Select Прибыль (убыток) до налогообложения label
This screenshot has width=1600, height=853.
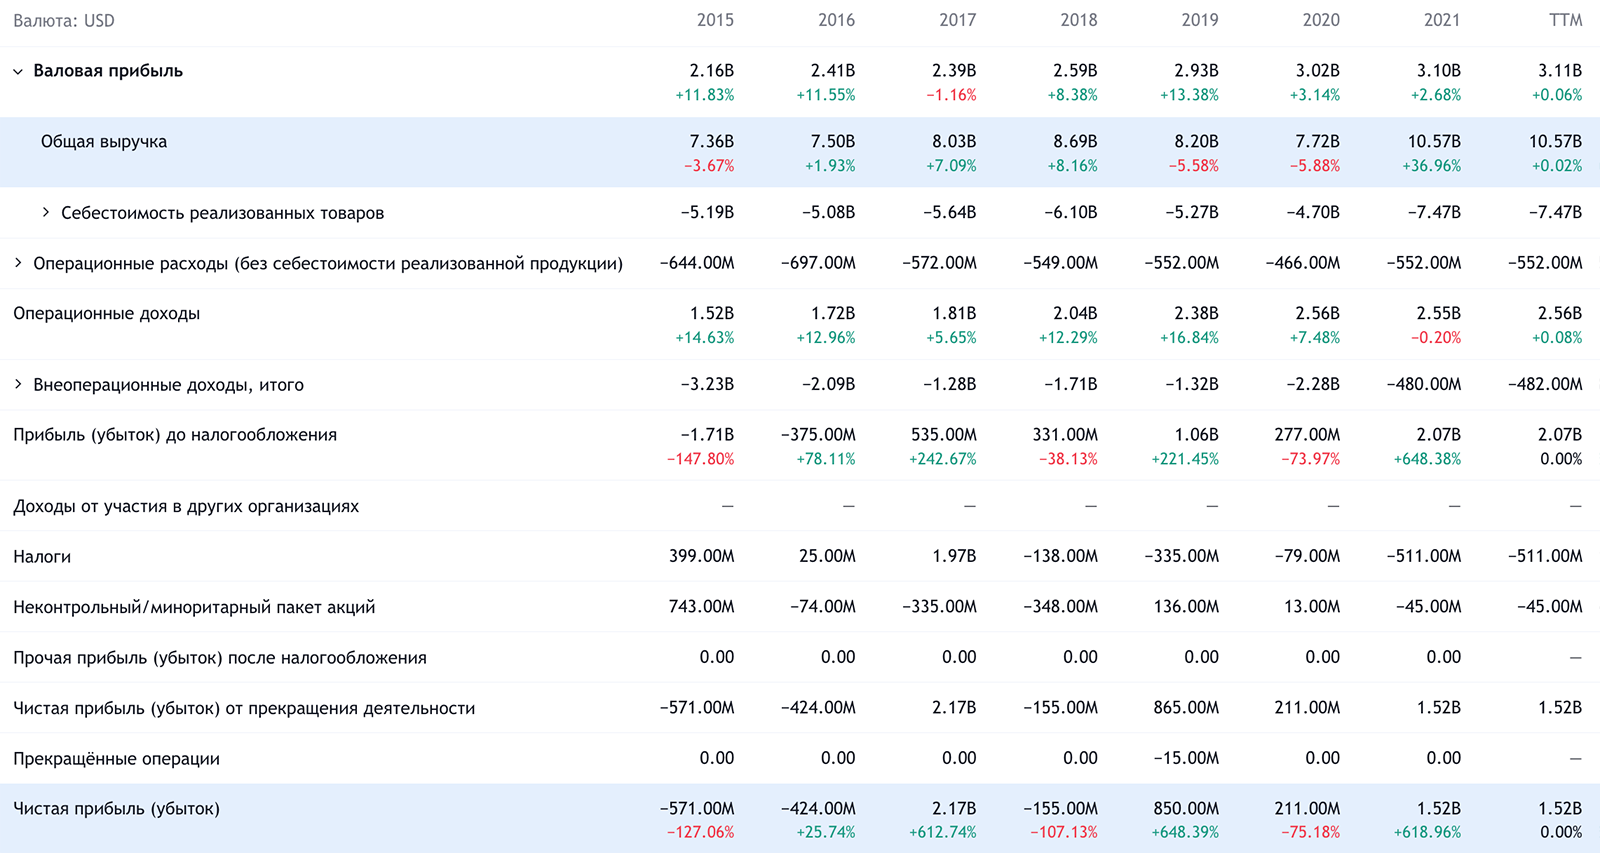[175, 435]
